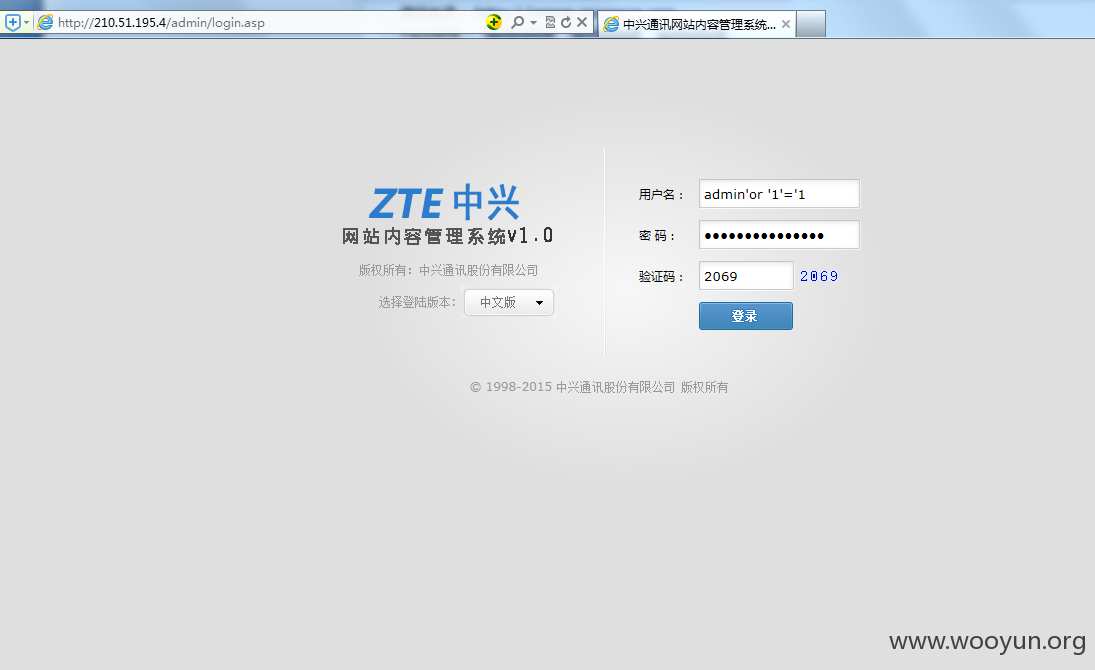The width and height of the screenshot is (1095, 670).
Task: Click the © 1998-2015 copyright footer text
Action: coord(598,387)
